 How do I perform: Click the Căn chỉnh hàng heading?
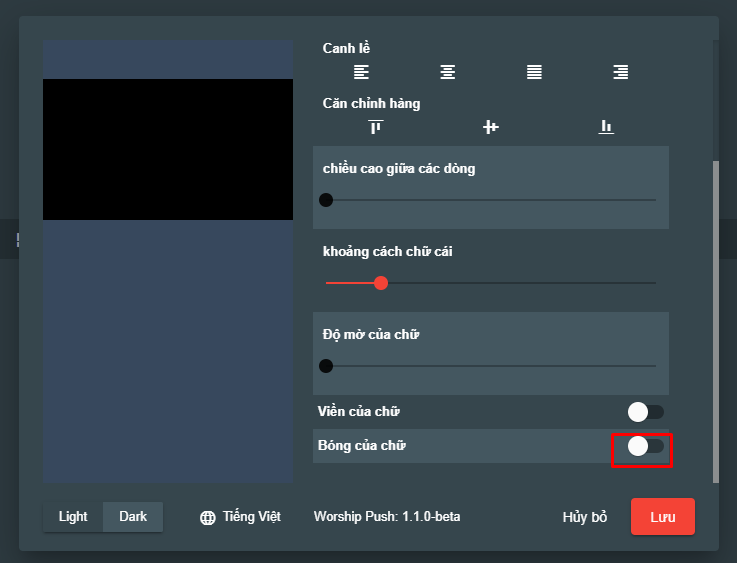pyautogui.click(x=371, y=103)
